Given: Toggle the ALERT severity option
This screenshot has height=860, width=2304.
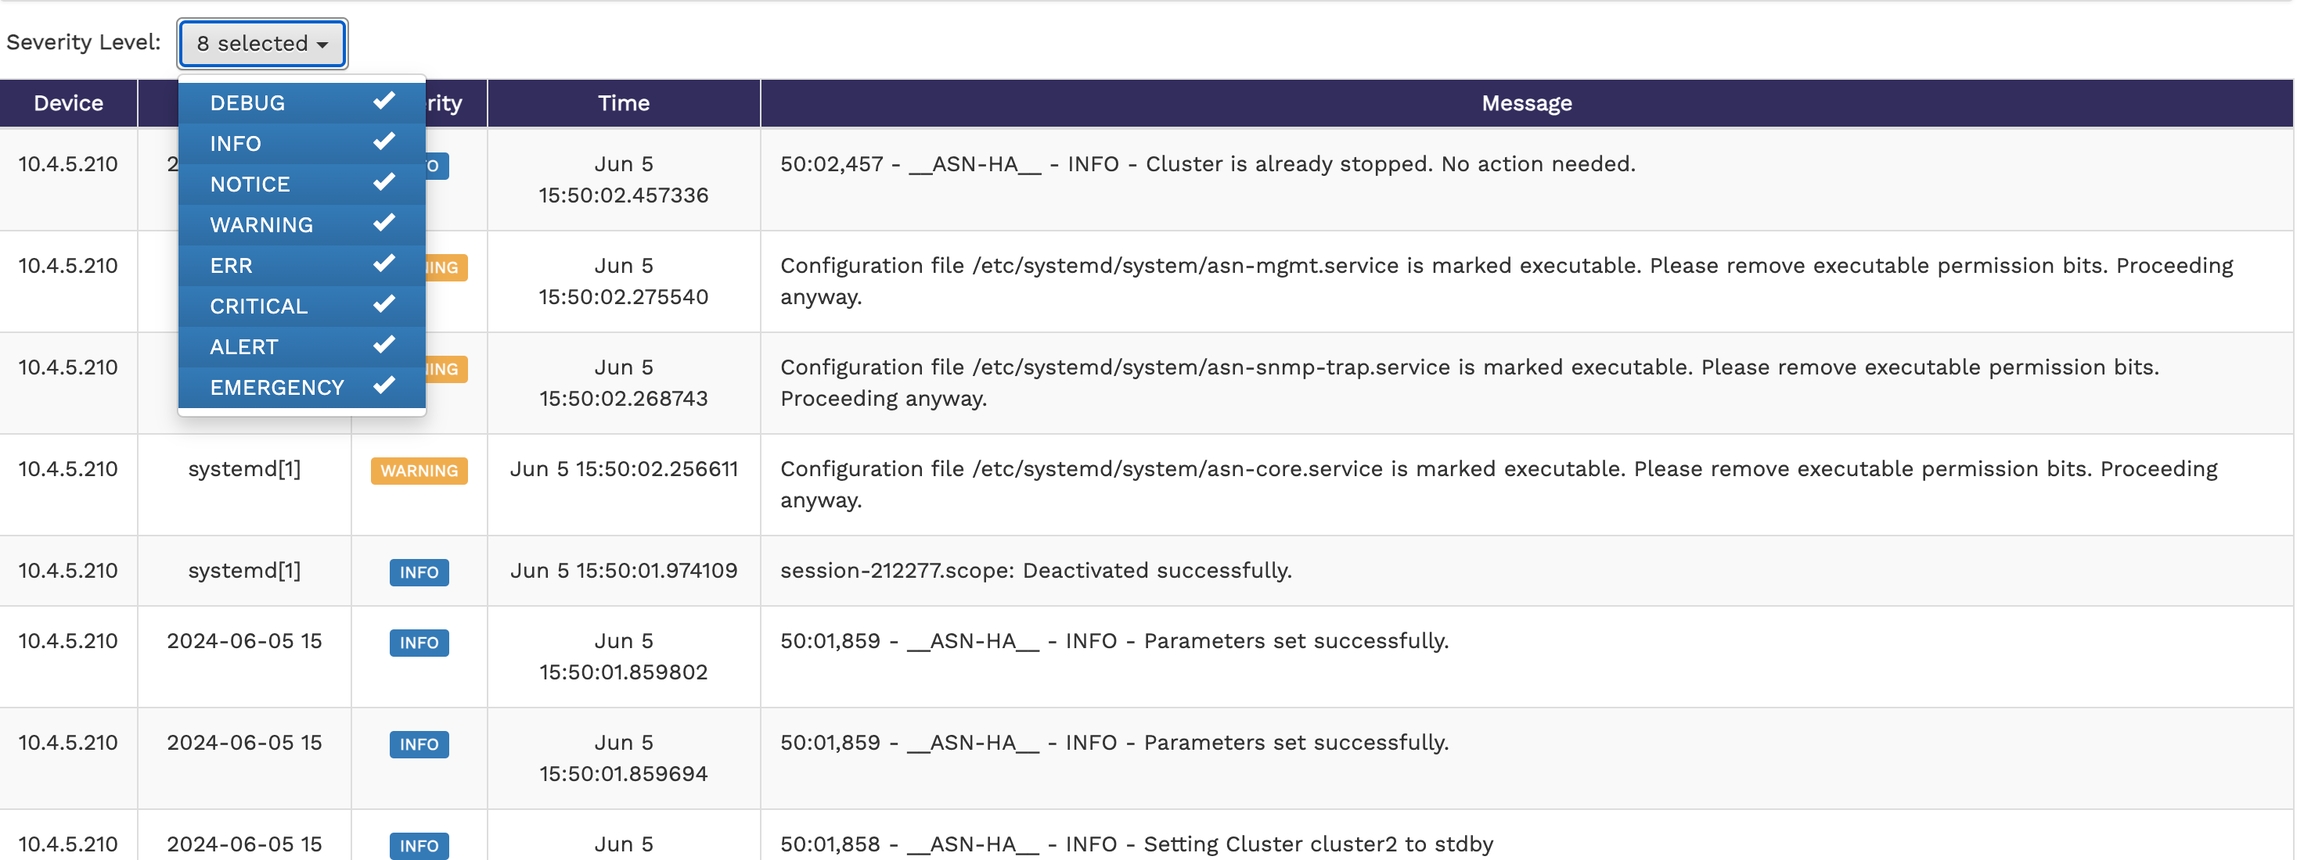Looking at the screenshot, I should (x=300, y=347).
